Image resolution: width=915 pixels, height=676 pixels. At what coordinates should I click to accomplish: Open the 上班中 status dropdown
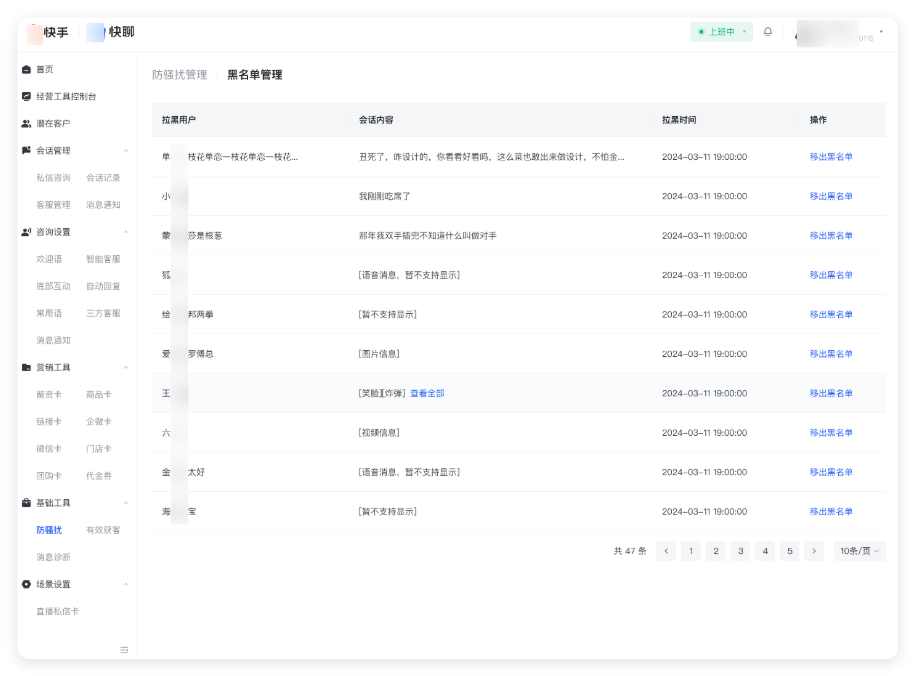pyautogui.click(x=721, y=32)
